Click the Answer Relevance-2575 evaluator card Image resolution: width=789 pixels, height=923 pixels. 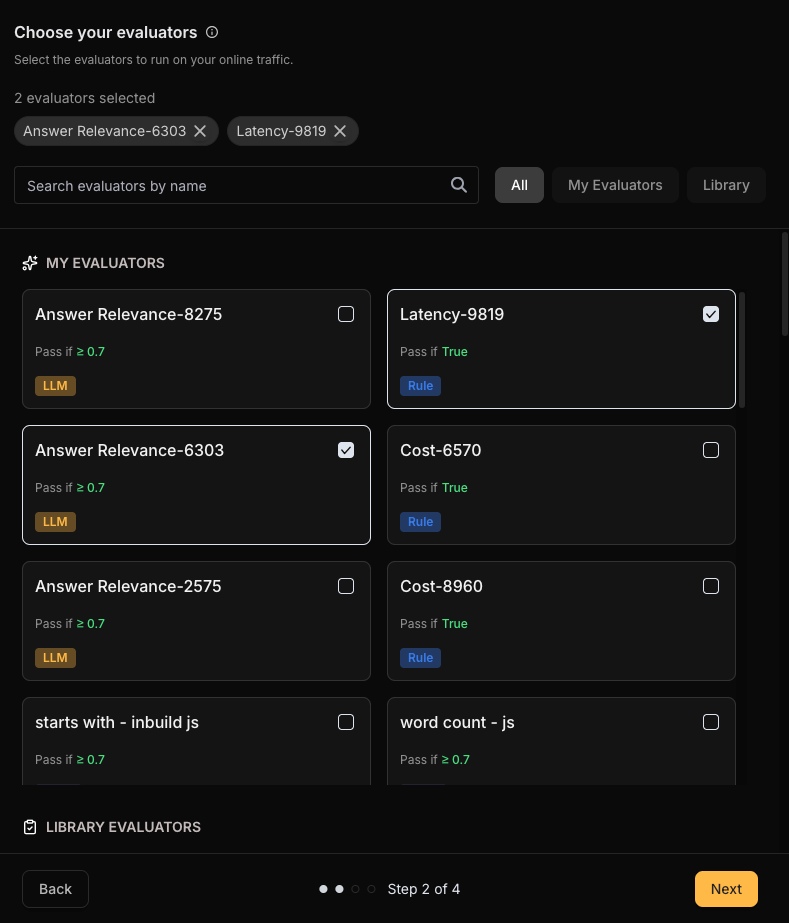tap(196, 621)
